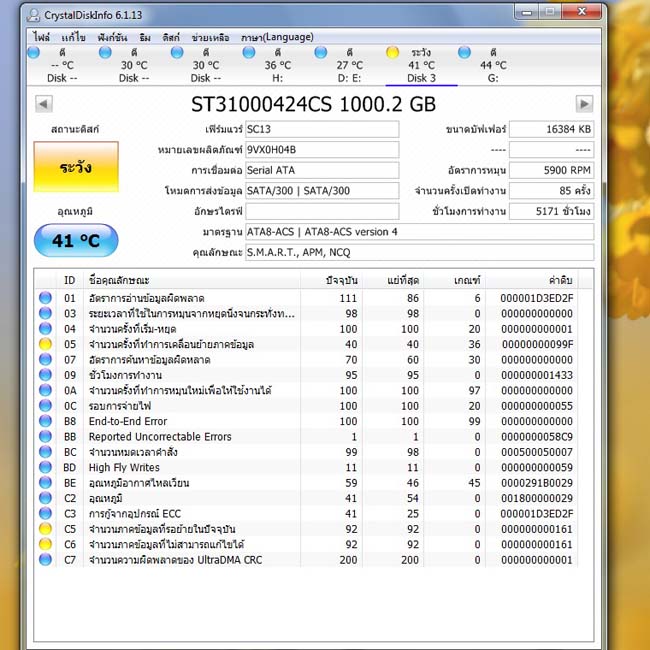Open the ฟังก์ชัน menu
This screenshot has height=650, width=650.
pyautogui.click(x=112, y=37)
